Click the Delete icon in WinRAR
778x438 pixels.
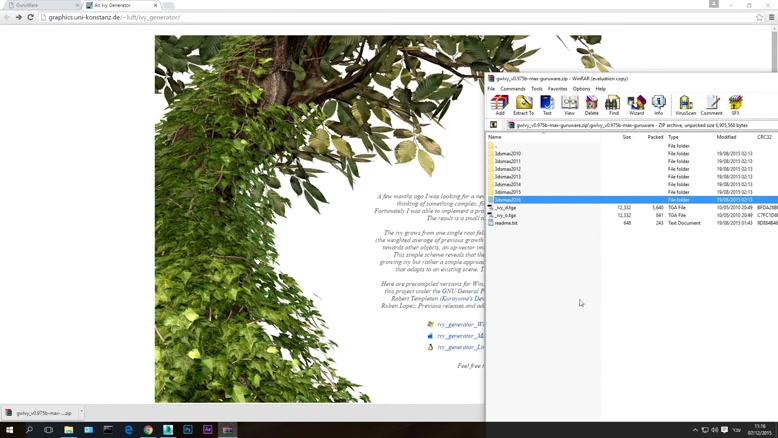591,105
